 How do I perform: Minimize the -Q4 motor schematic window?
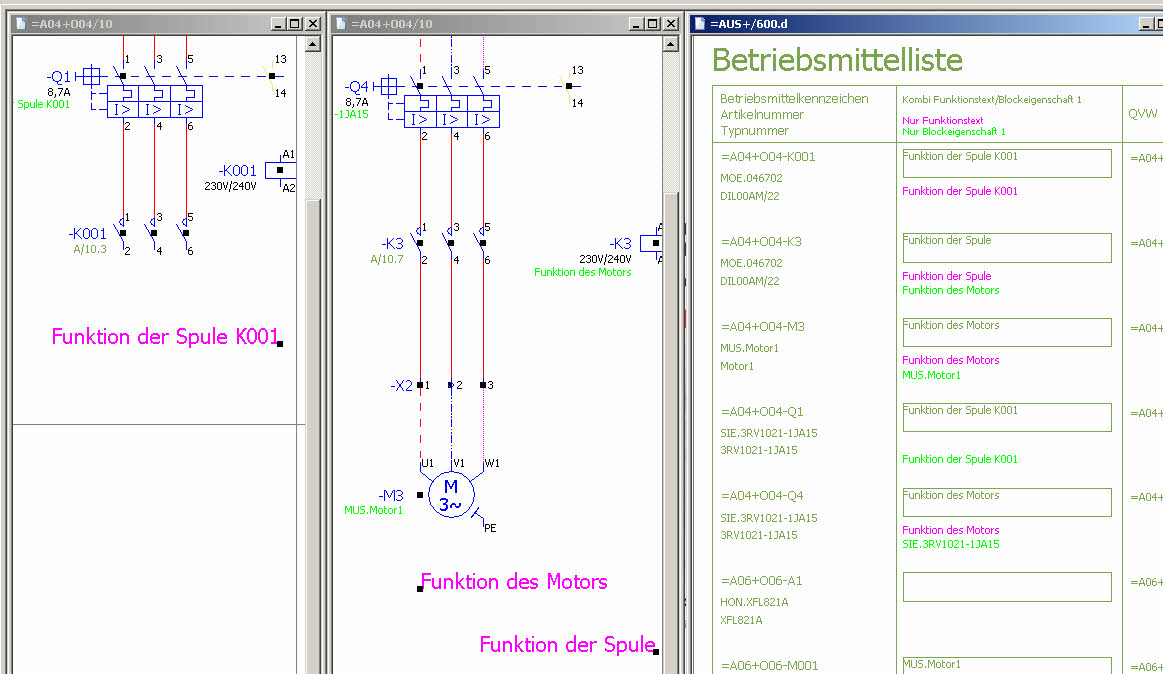pos(636,24)
